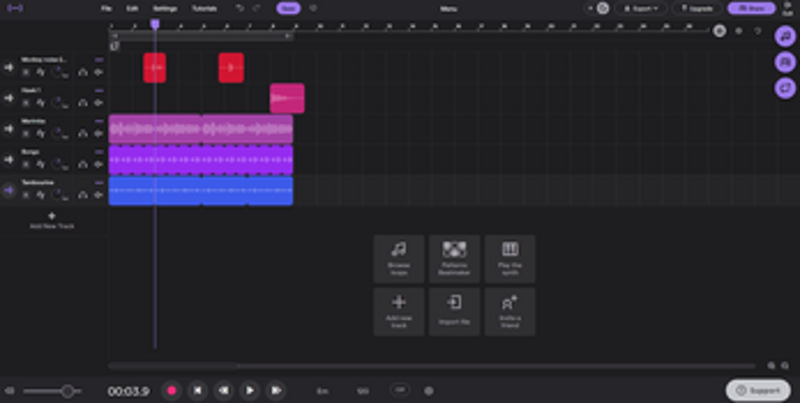The image size is (800, 403).
Task: Click the Invite a friend tile
Action: point(510,312)
